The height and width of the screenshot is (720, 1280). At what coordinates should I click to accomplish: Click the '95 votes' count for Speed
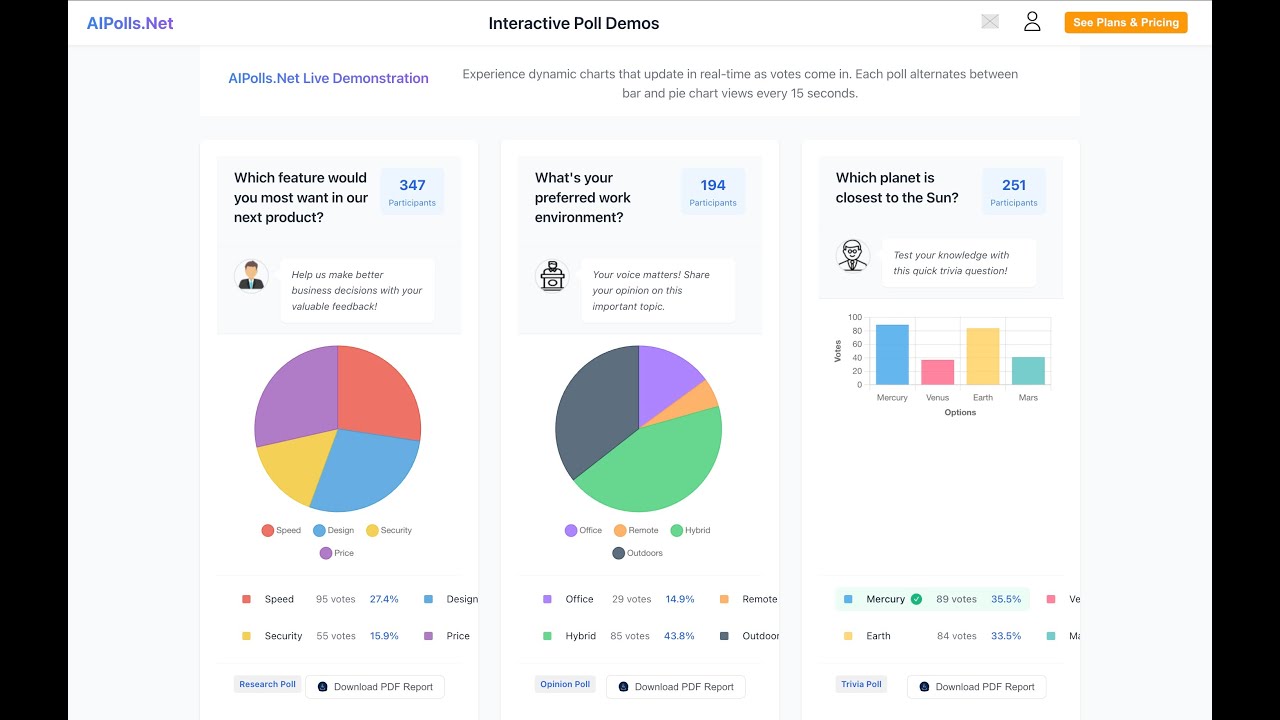(x=336, y=599)
